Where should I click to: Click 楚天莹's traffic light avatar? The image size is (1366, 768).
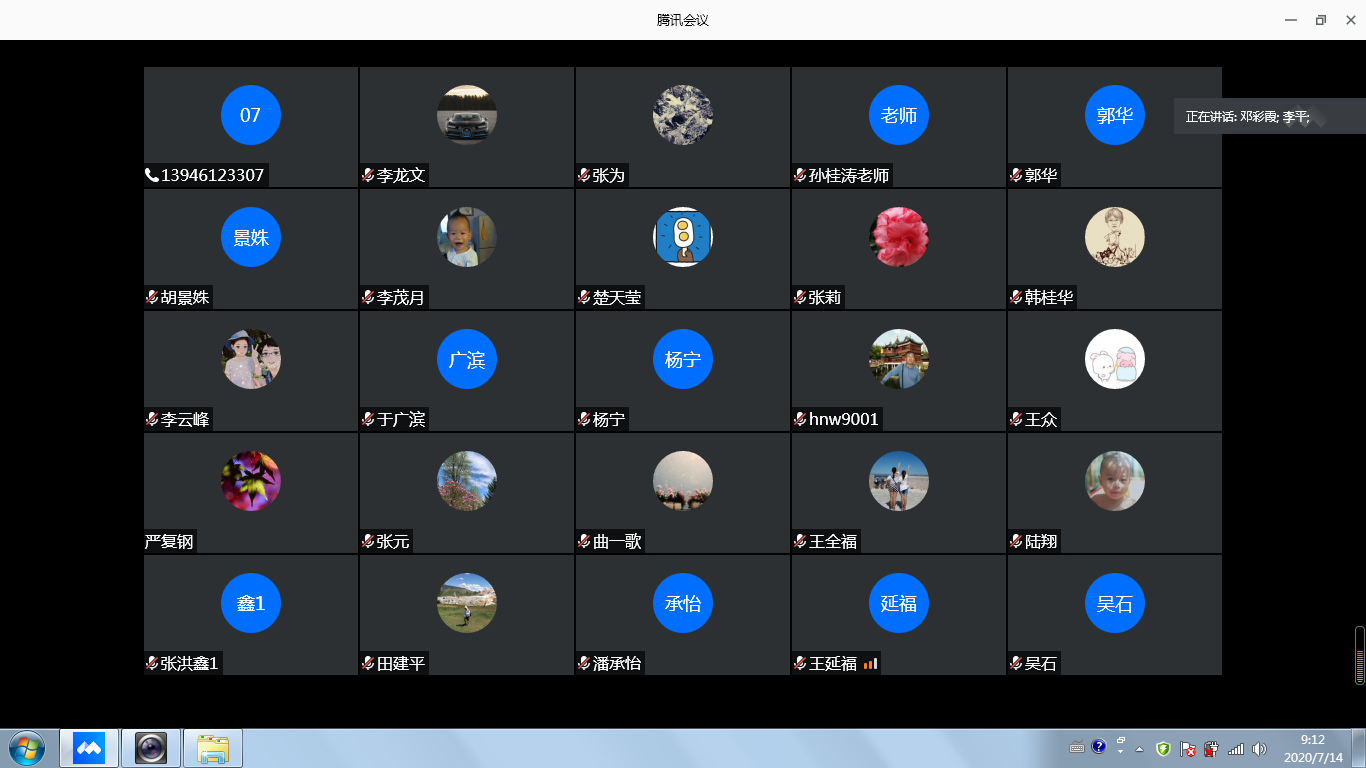coord(682,237)
